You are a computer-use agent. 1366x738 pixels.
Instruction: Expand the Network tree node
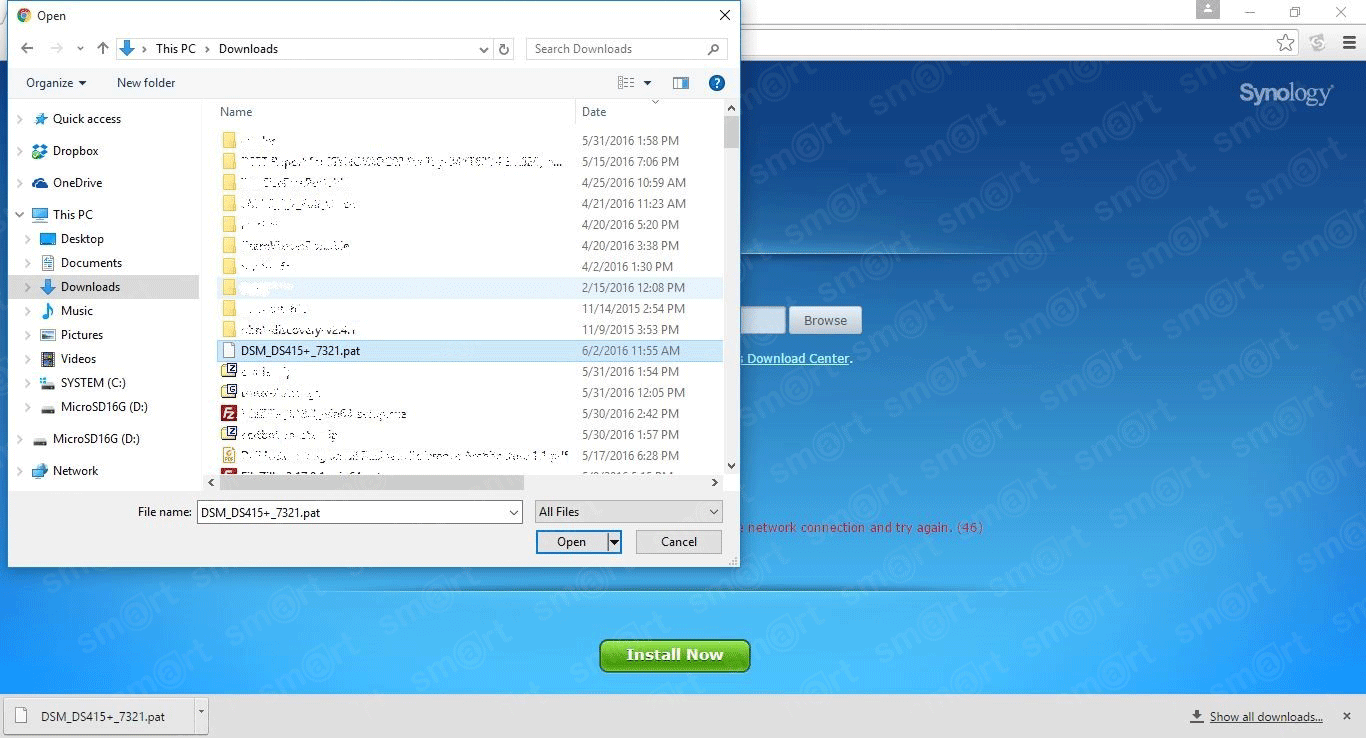[20, 471]
